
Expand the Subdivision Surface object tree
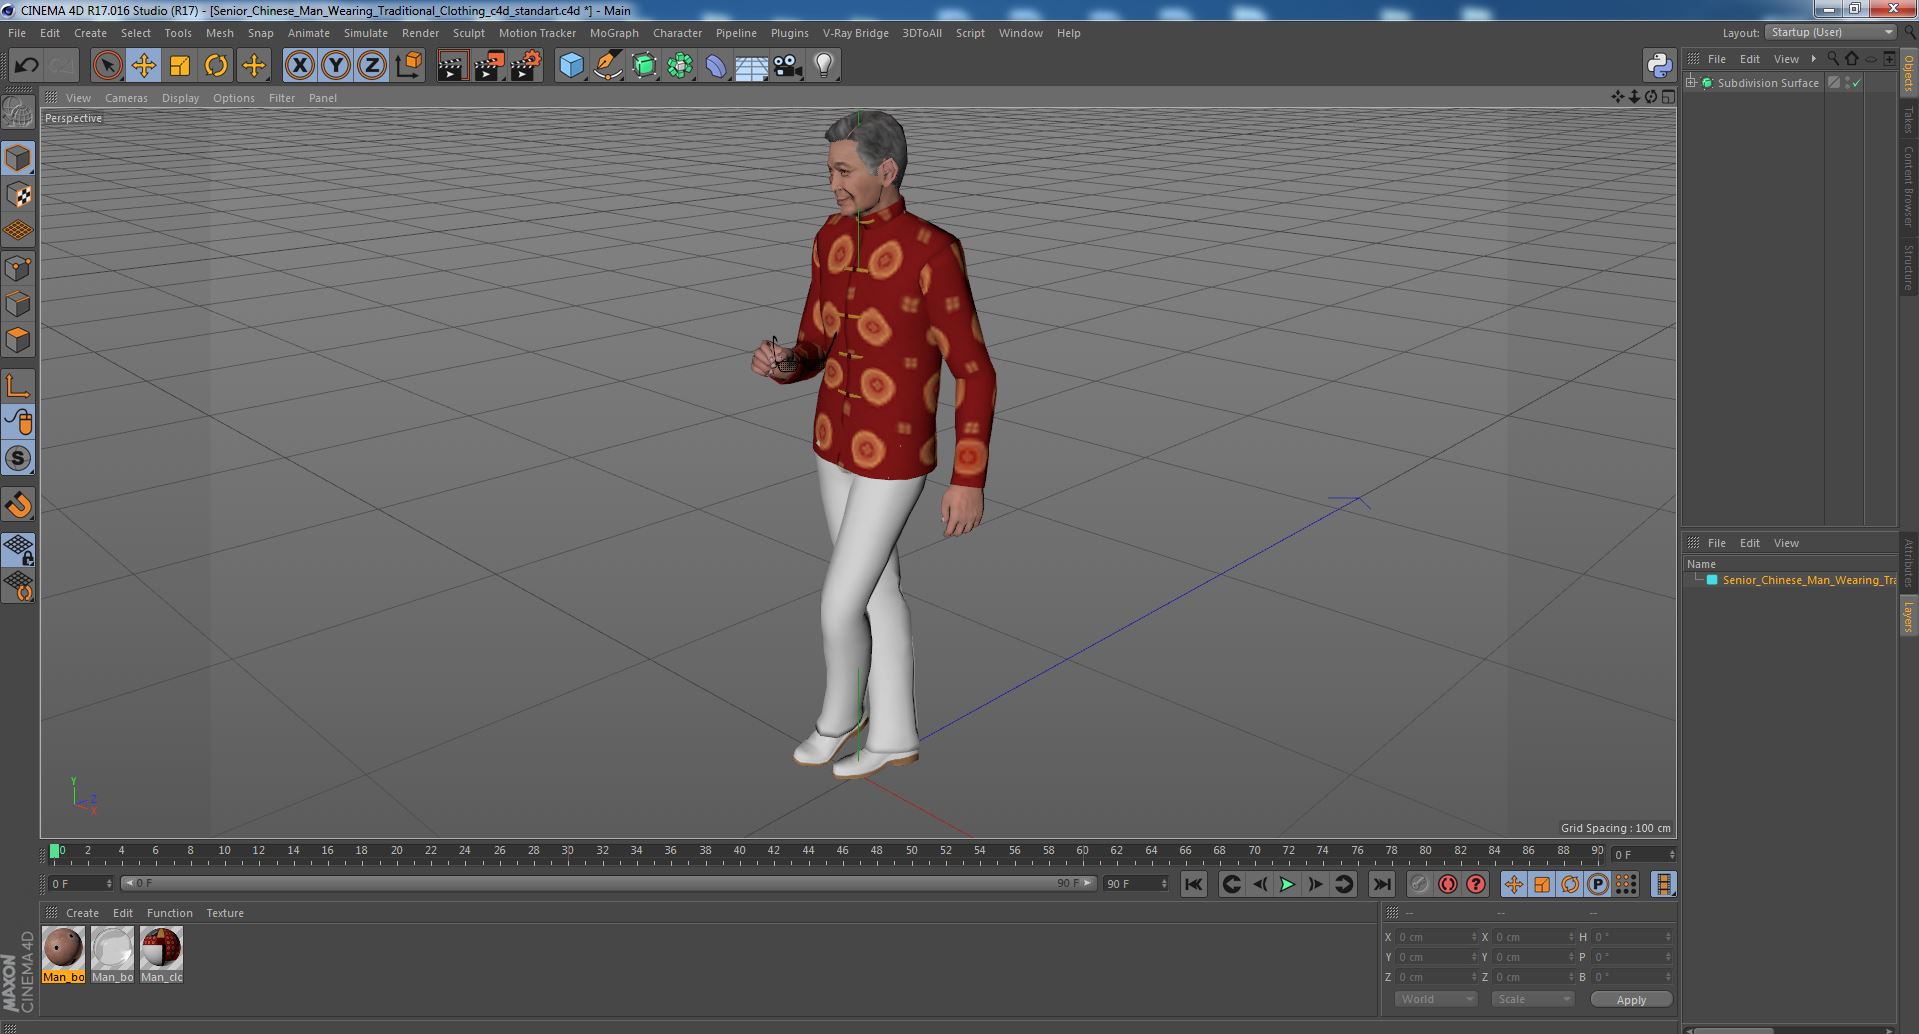click(1691, 83)
